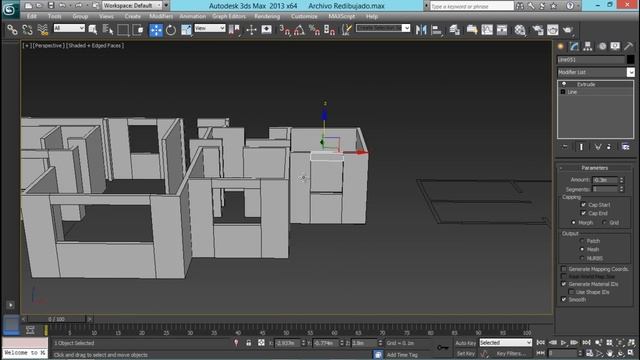Image resolution: width=640 pixels, height=360 pixels.
Task: Open the Select by Name dialog icon
Action: 108,30
